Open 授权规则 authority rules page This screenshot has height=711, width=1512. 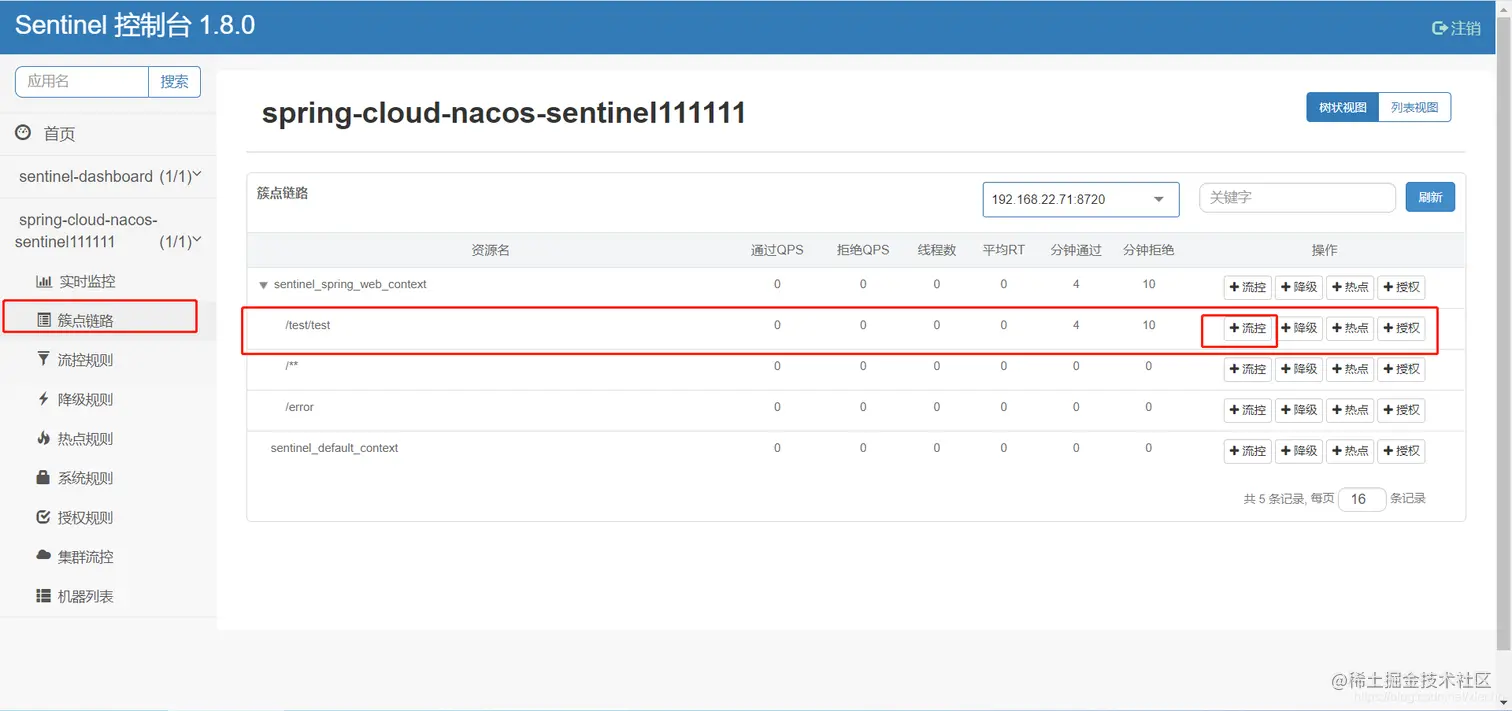(85, 518)
